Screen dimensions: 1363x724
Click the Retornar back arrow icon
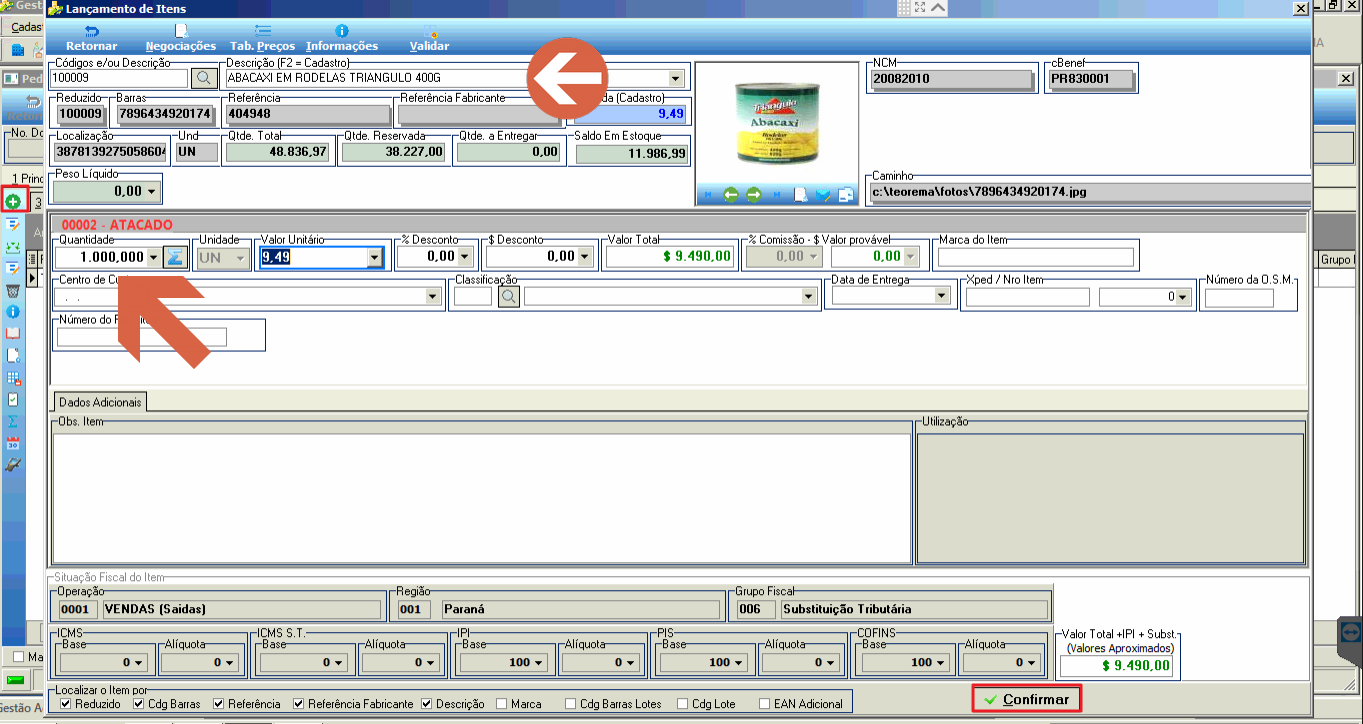[x=91, y=32]
